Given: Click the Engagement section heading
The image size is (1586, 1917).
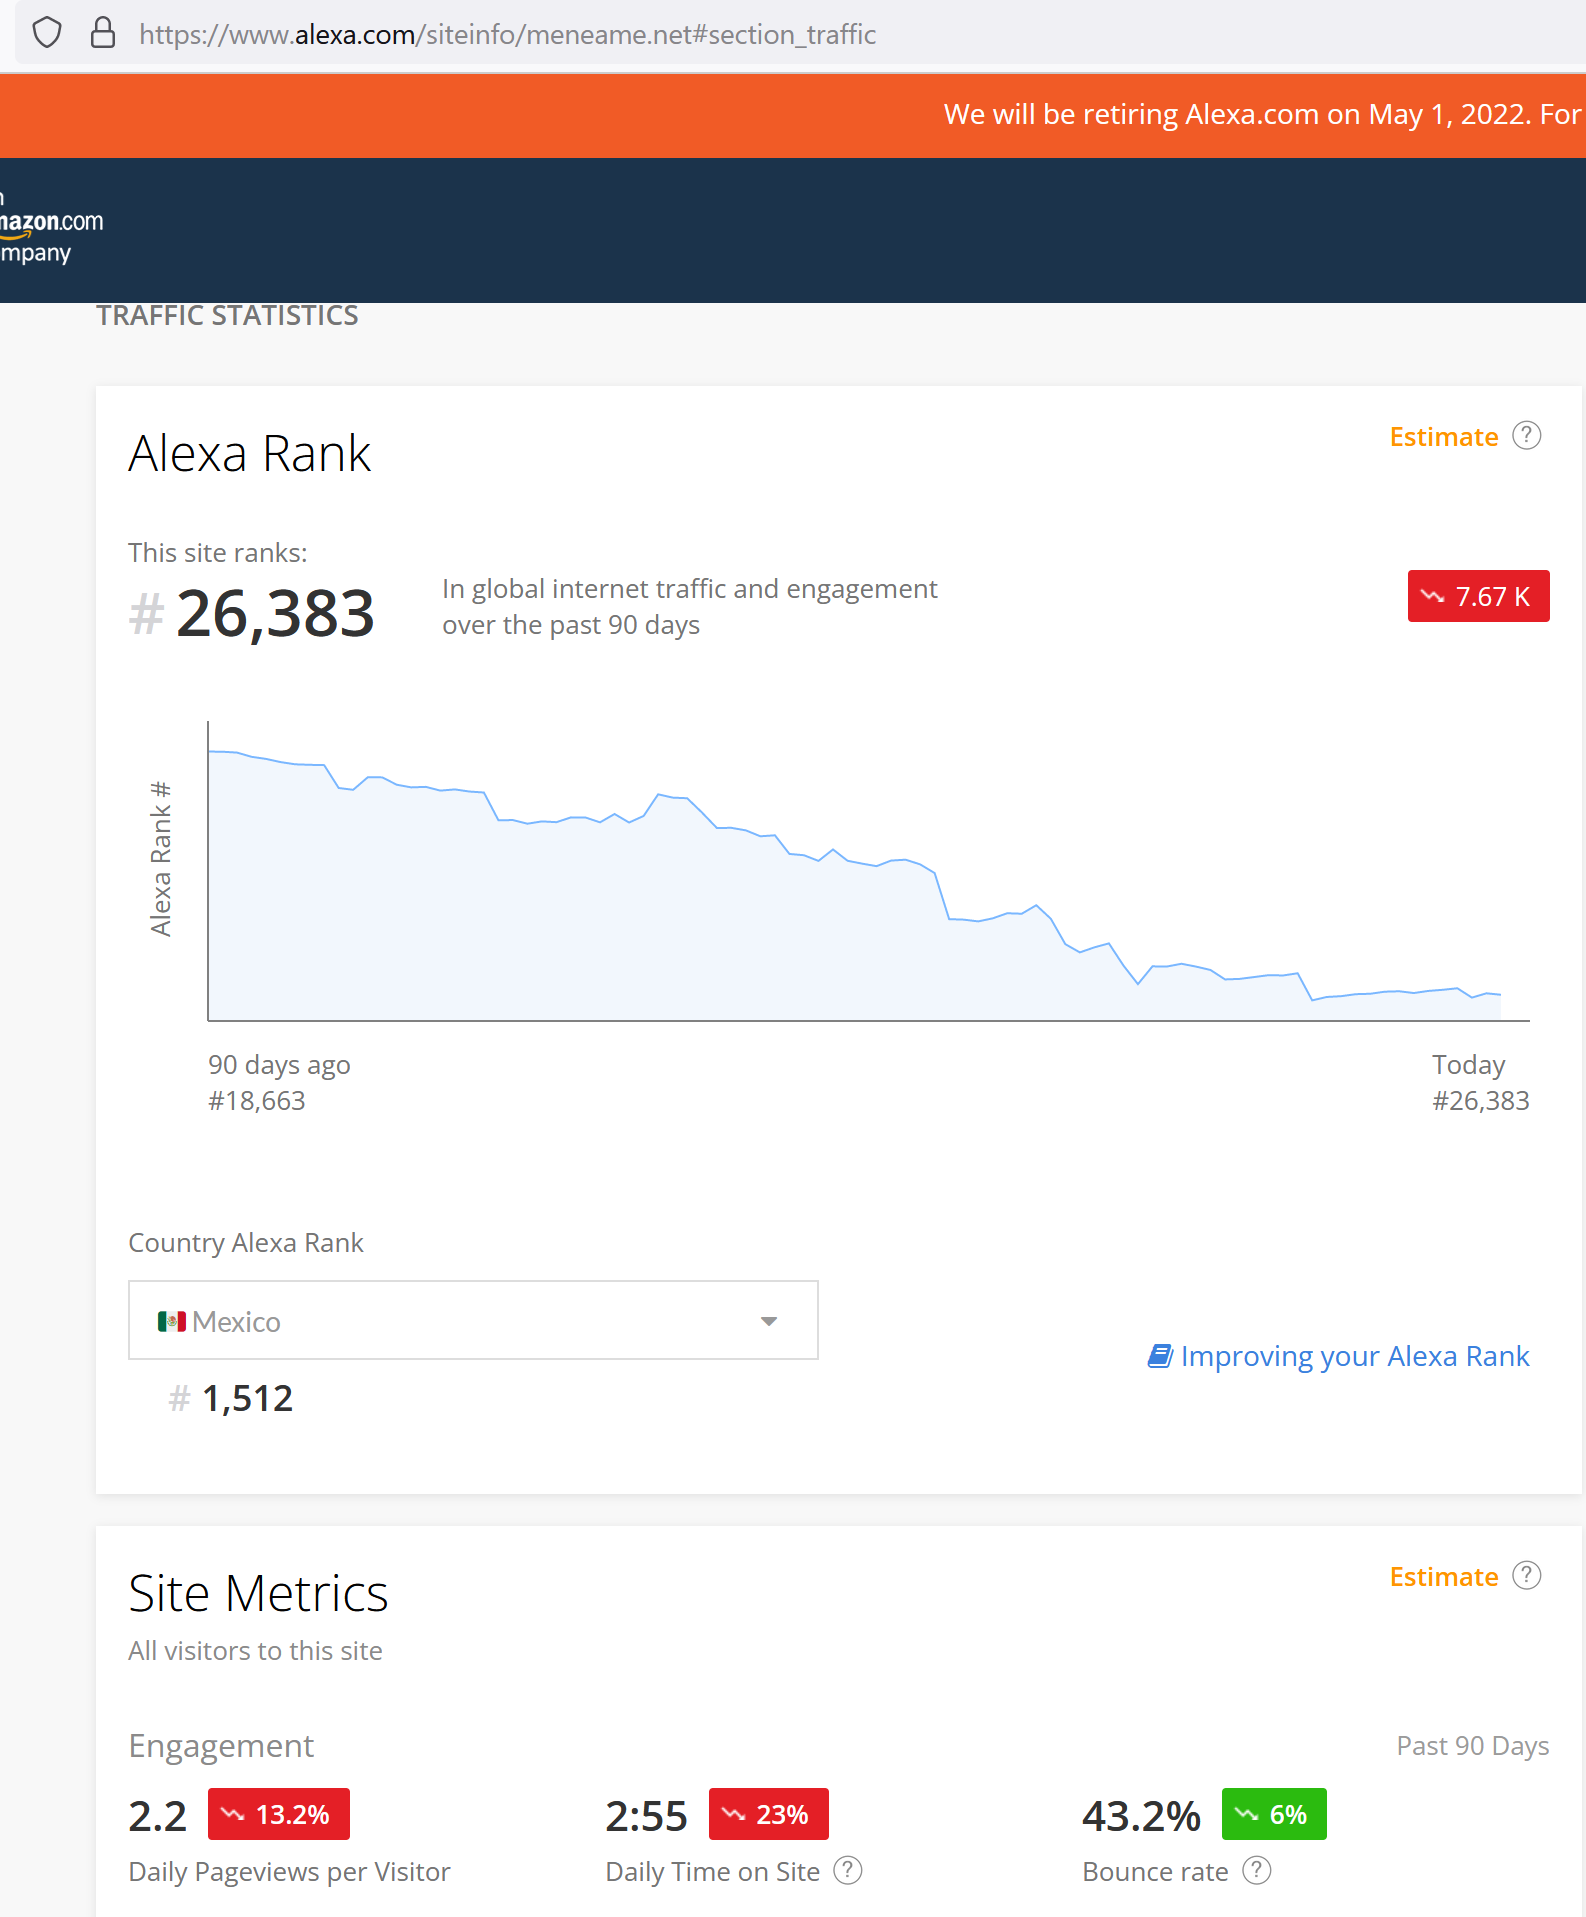Looking at the screenshot, I should point(221,1746).
